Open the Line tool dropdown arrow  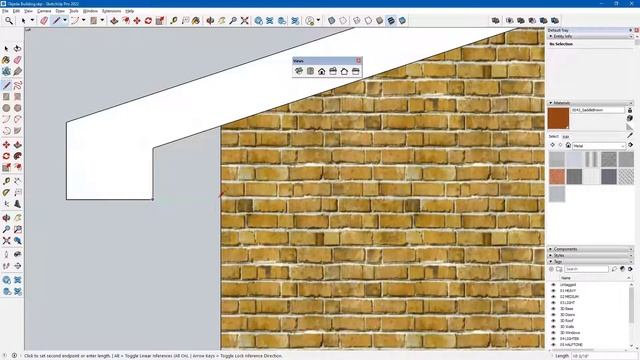point(64,20)
